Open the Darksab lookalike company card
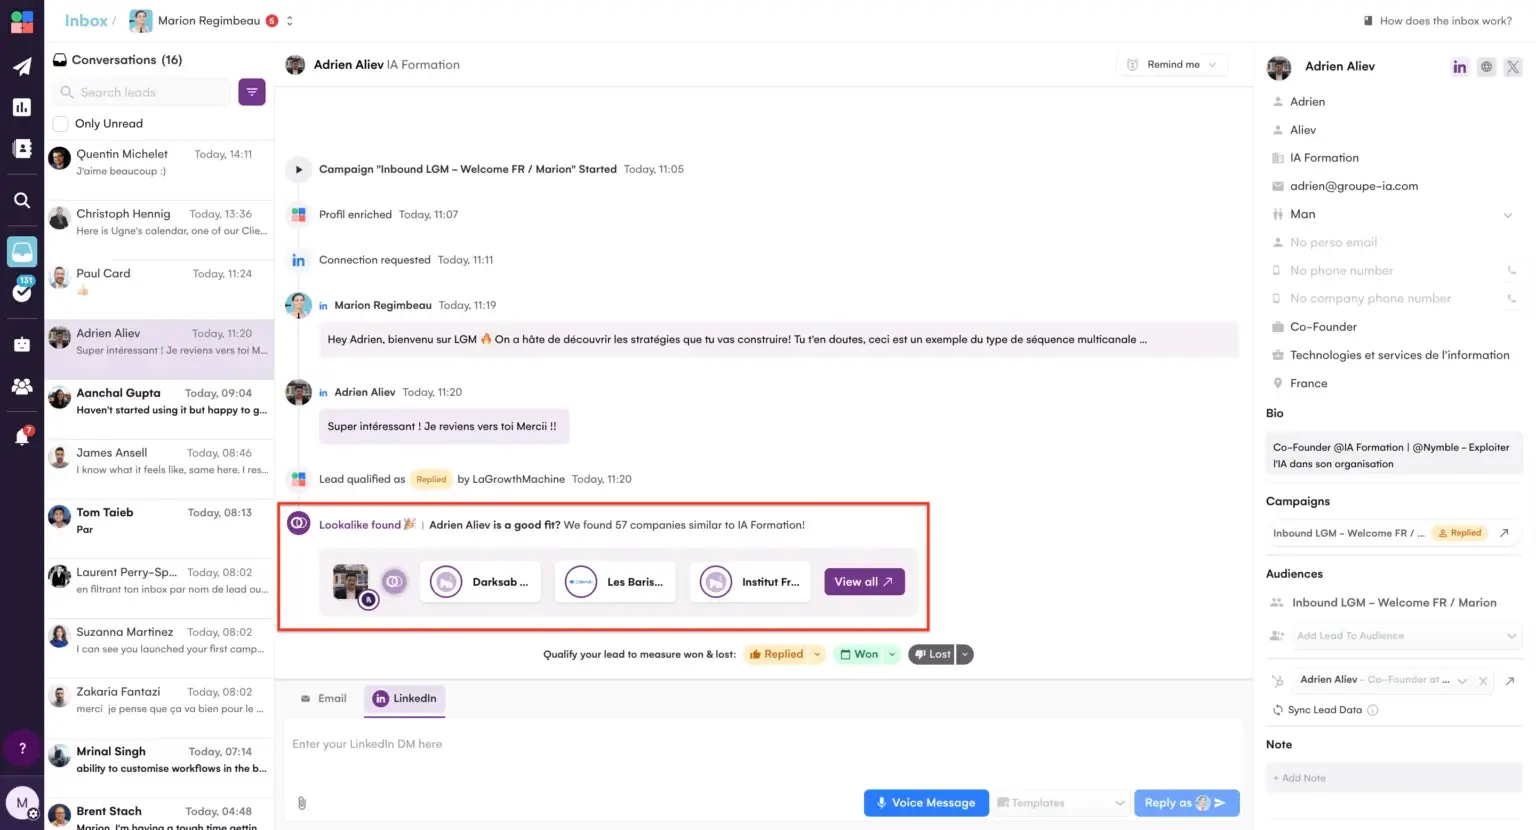Viewport: 1536px width, 830px height. (x=481, y=582)
